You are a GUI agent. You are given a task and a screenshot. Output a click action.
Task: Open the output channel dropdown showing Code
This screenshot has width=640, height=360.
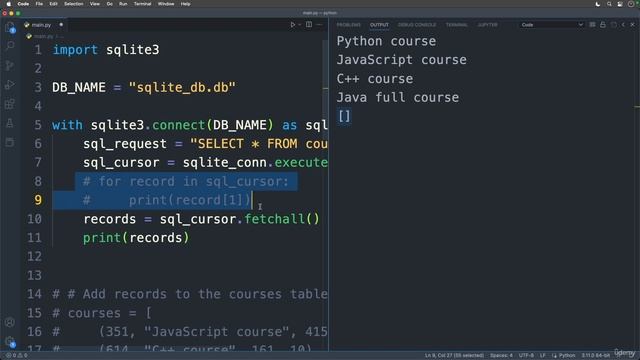(552, 25)
